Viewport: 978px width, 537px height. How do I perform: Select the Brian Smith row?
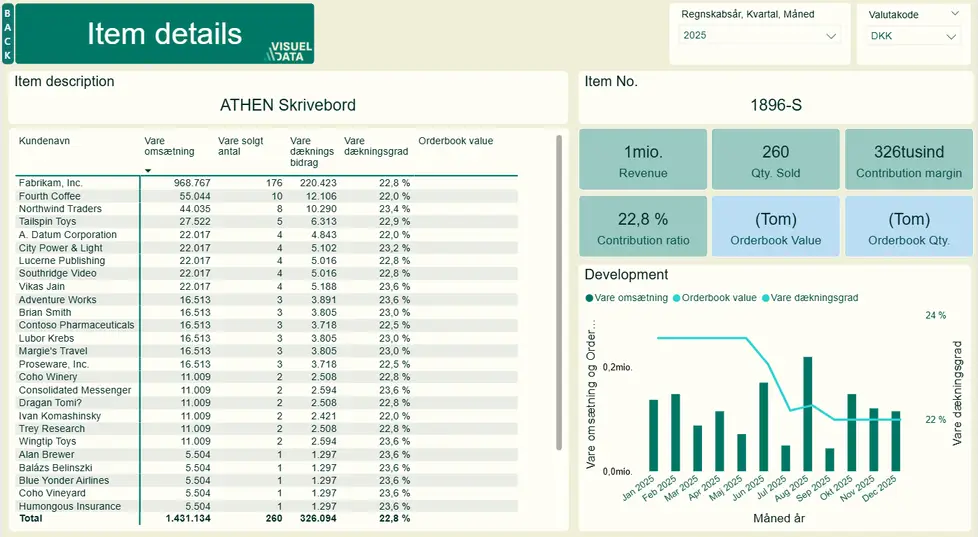[x=266, y=312]
